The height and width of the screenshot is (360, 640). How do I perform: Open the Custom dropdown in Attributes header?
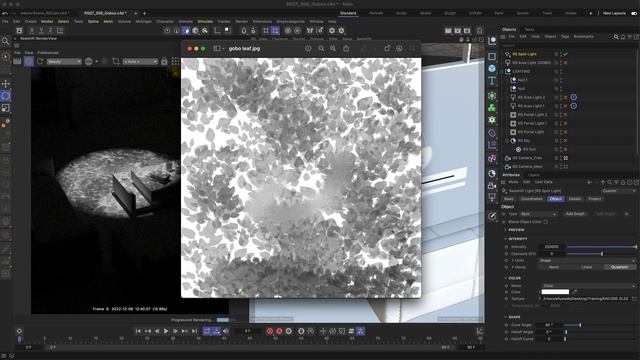tap(619, 191)
